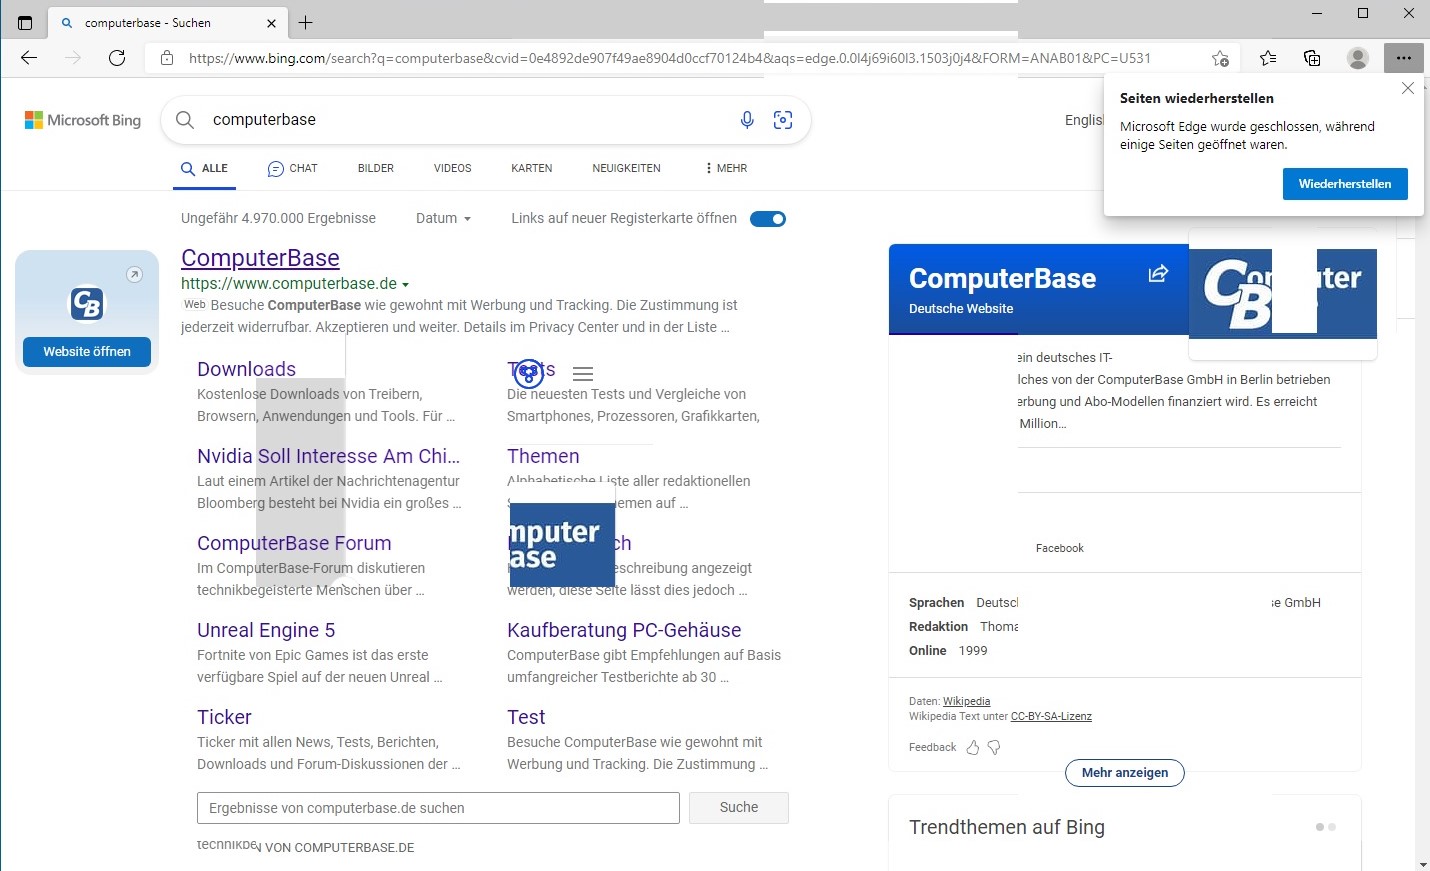
Task: Open a new browser tab
Action: pyautogui.click(x=306, y=22)
